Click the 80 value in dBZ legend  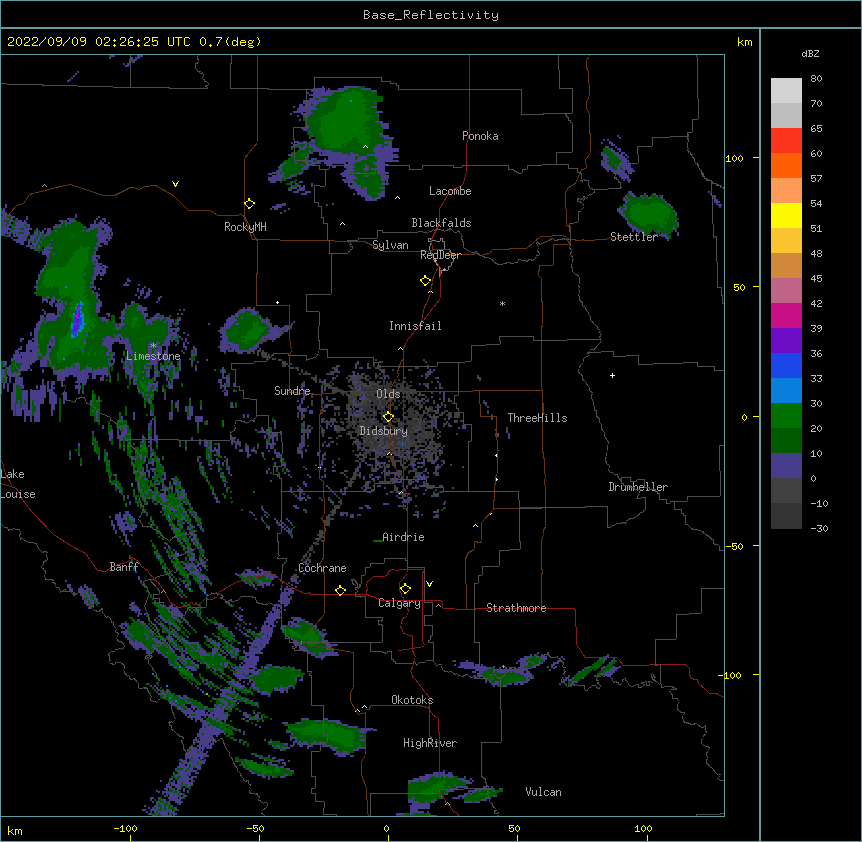coord(816,79)
